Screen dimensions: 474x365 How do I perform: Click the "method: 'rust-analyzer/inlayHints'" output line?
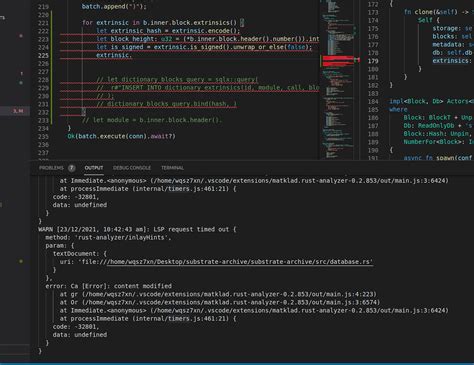pos(108,238)
